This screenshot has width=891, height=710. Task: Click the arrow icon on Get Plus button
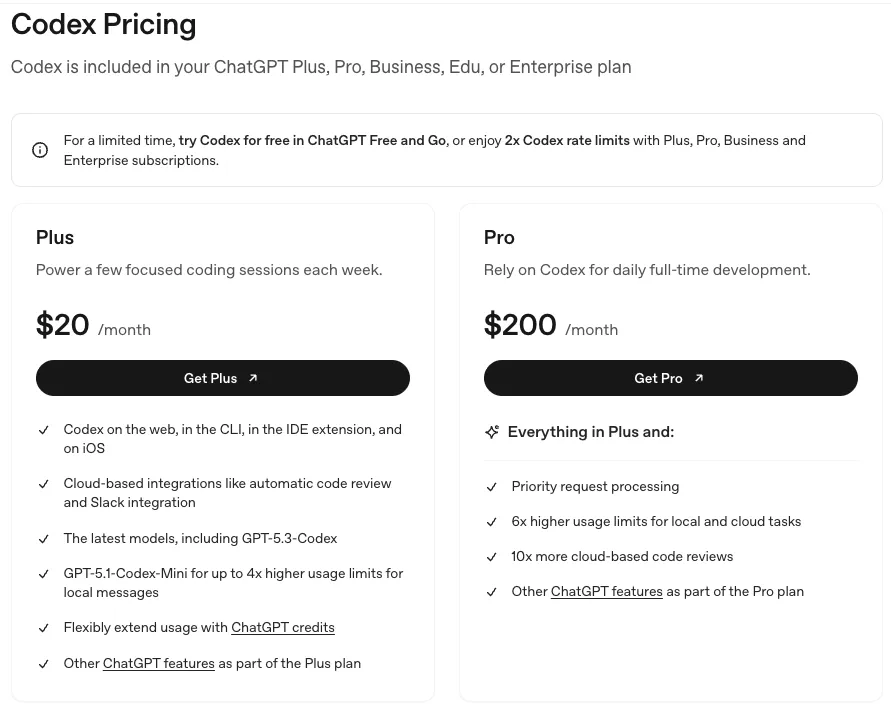click(x=253, y=378)
